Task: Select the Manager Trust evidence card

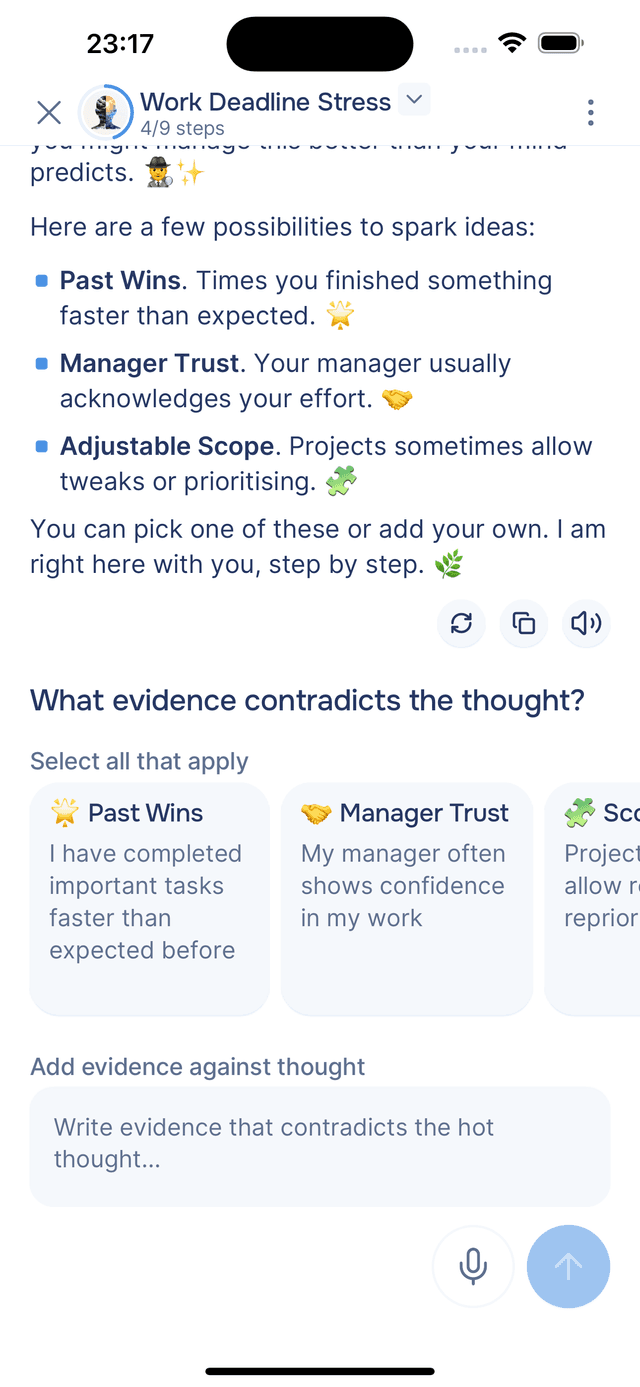Action: (x=406, y=898)
